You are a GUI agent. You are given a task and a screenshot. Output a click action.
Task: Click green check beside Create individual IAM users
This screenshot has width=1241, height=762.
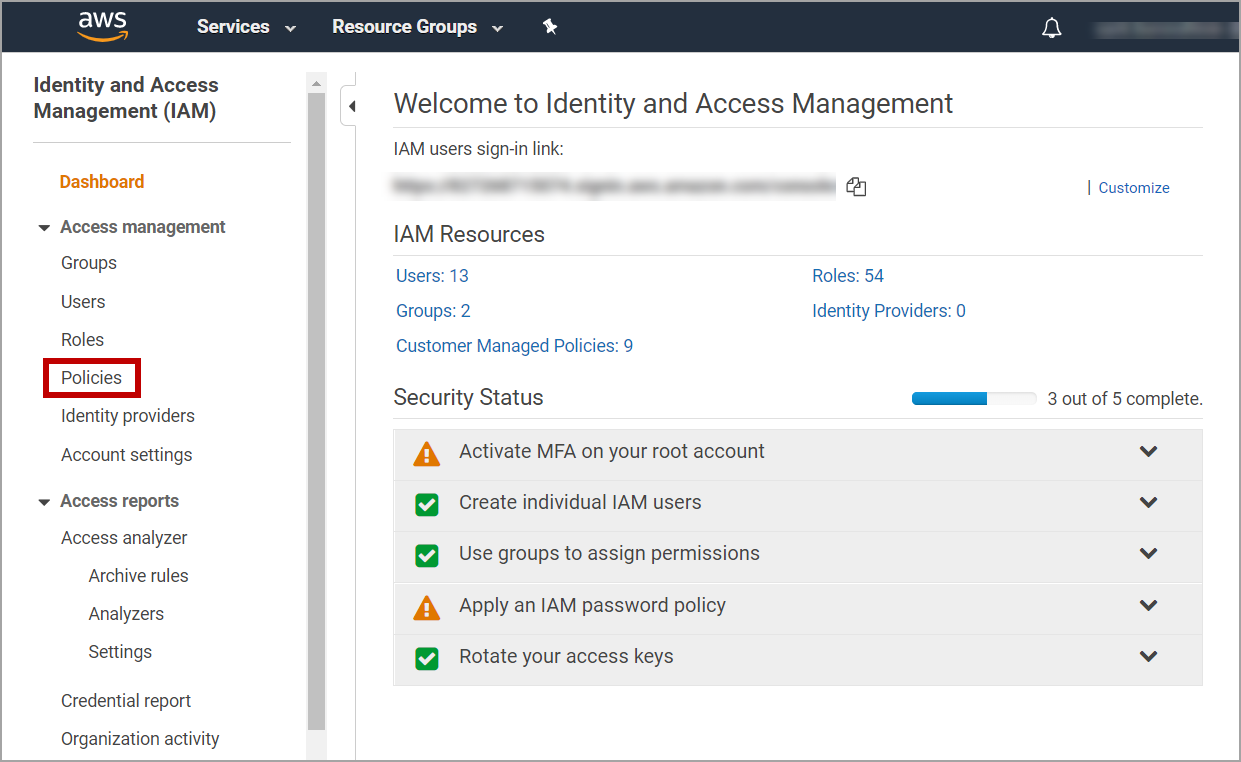(x=427, y=504)
